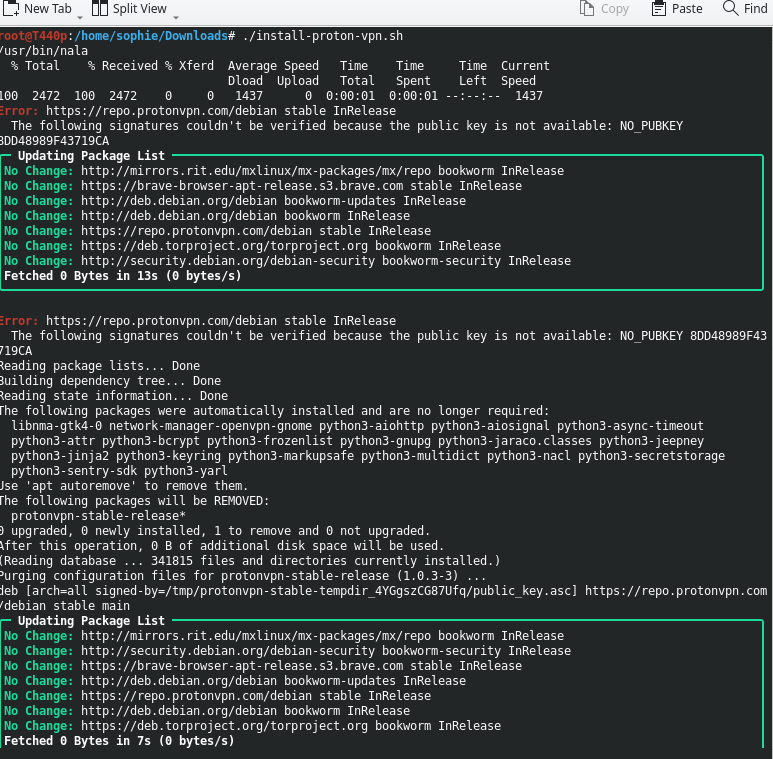Click the Split View toolbar button
The image size is (773, 759).
pos(130,9)
